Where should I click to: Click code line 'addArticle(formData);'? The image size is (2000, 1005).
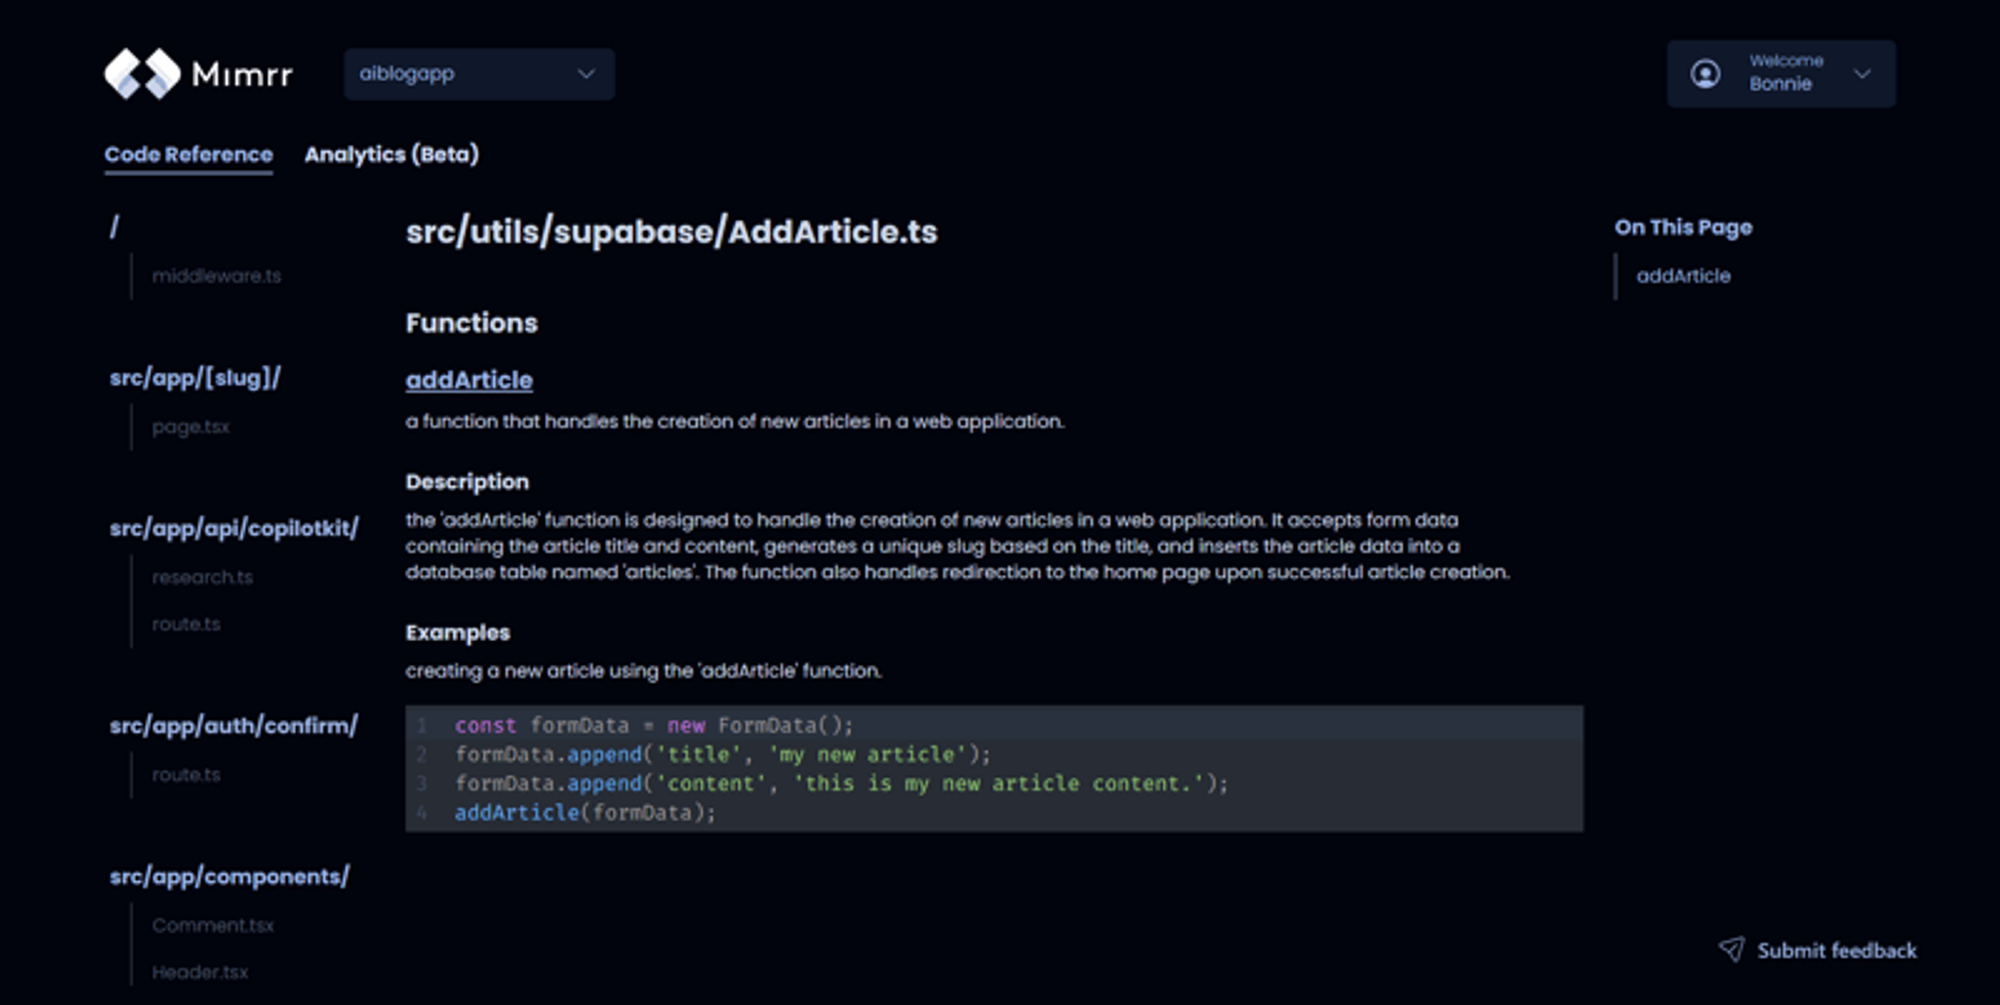point(585,812)
